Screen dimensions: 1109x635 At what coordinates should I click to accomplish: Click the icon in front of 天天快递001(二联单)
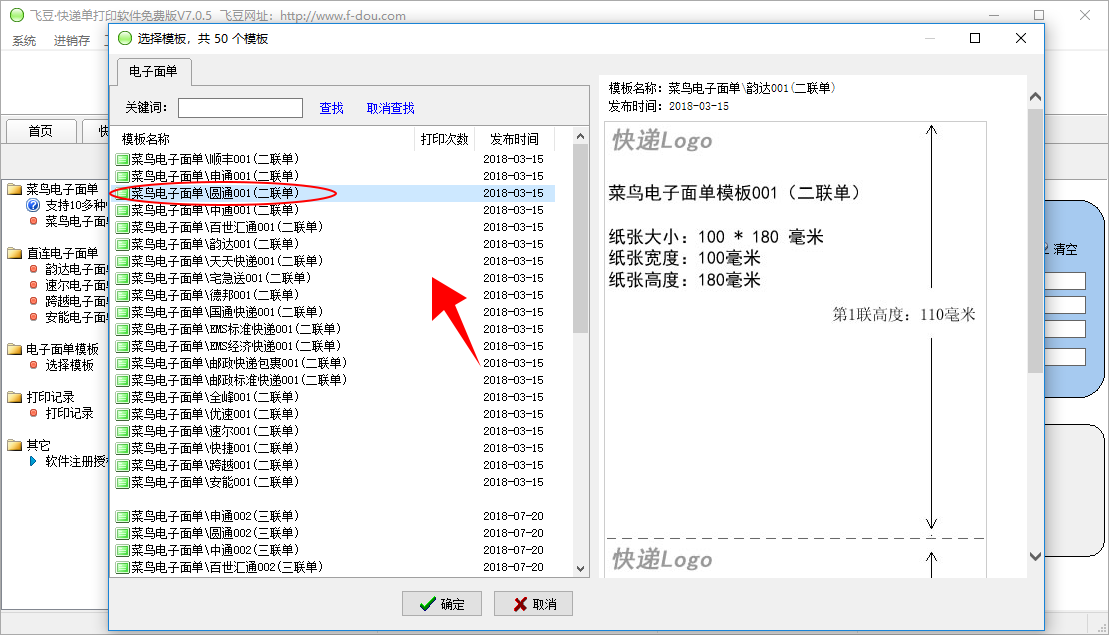coord(122,261)
